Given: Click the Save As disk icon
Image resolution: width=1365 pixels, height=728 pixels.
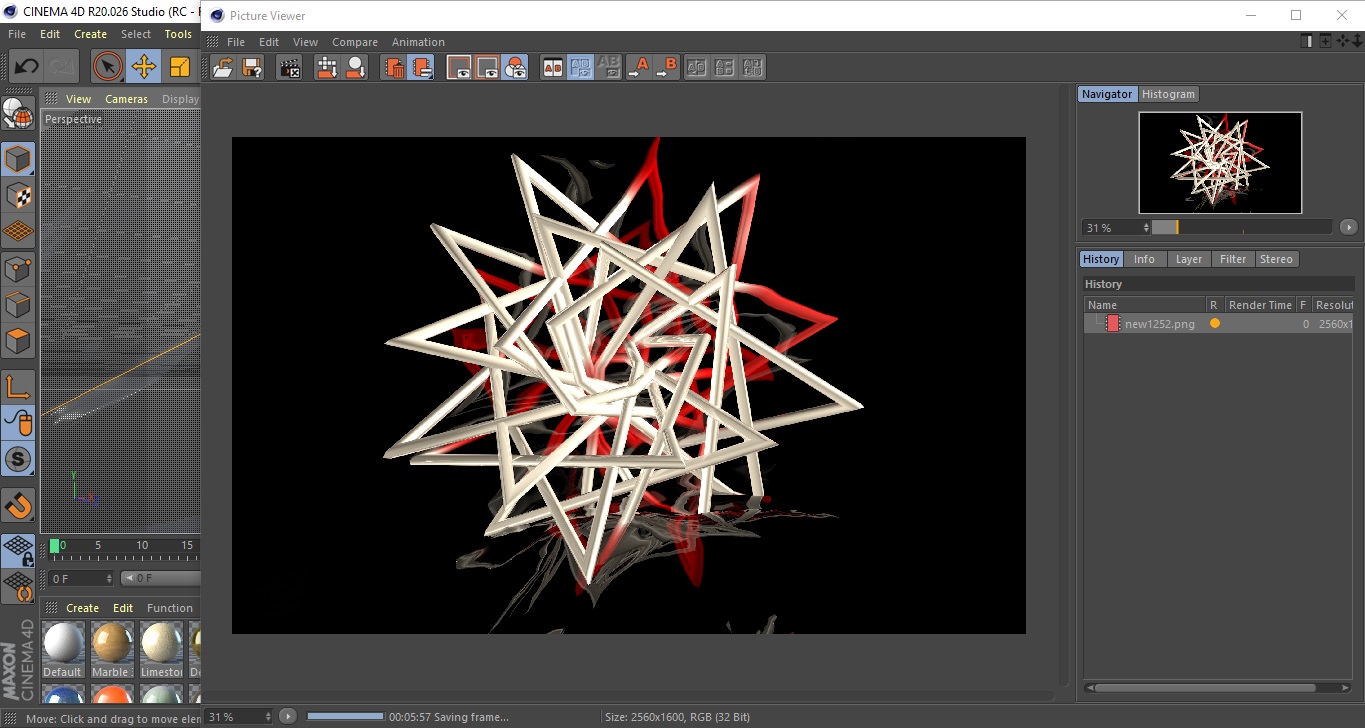Looking at the screenshot, I should (x=252, y=67).
